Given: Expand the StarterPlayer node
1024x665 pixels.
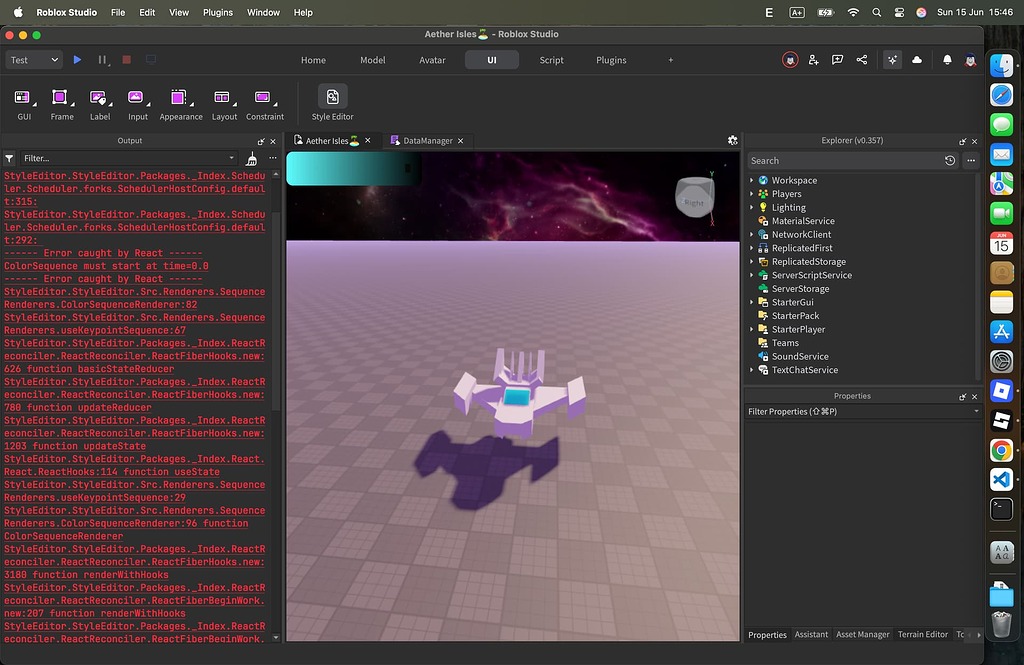Looking at the screenshot, I should (752, 329).
